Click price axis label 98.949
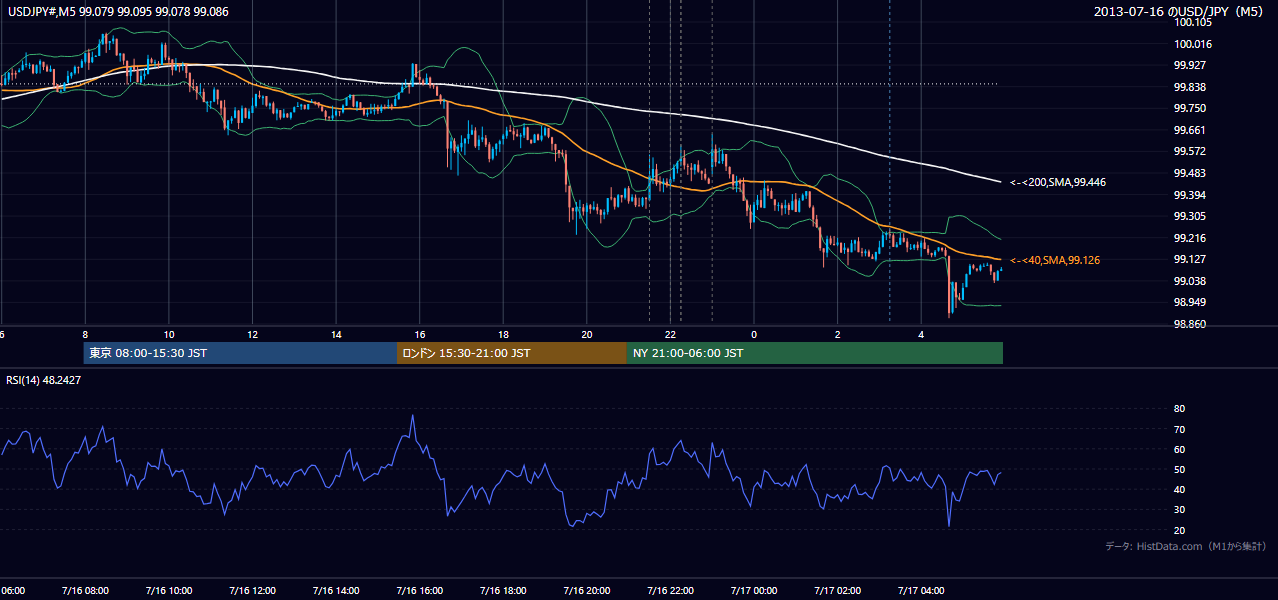Screen dimensions: 1278x600 click(x=1191, y=302)
